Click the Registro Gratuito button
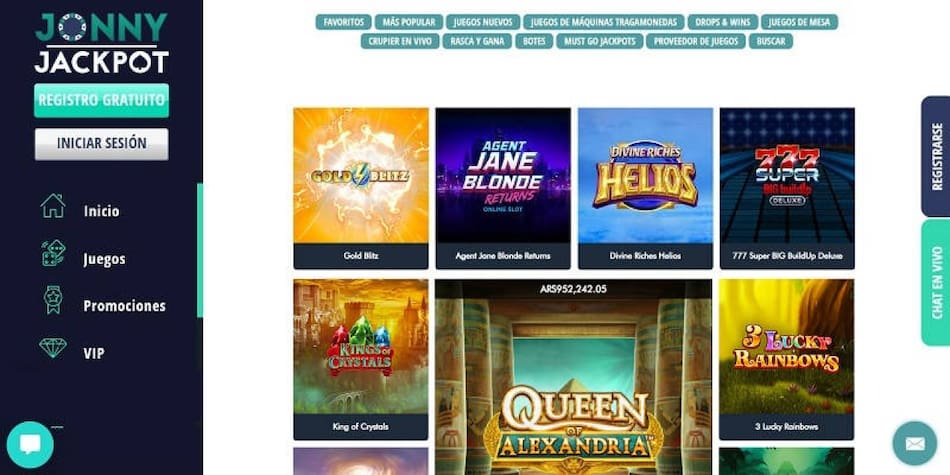The height and width of the screenshot is (475, 950). (x=102, y=100)
